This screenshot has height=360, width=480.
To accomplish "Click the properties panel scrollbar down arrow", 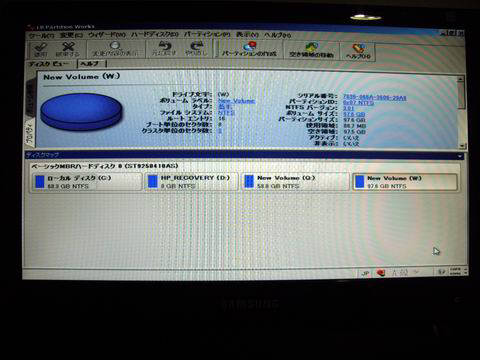I will click(461, 146).
